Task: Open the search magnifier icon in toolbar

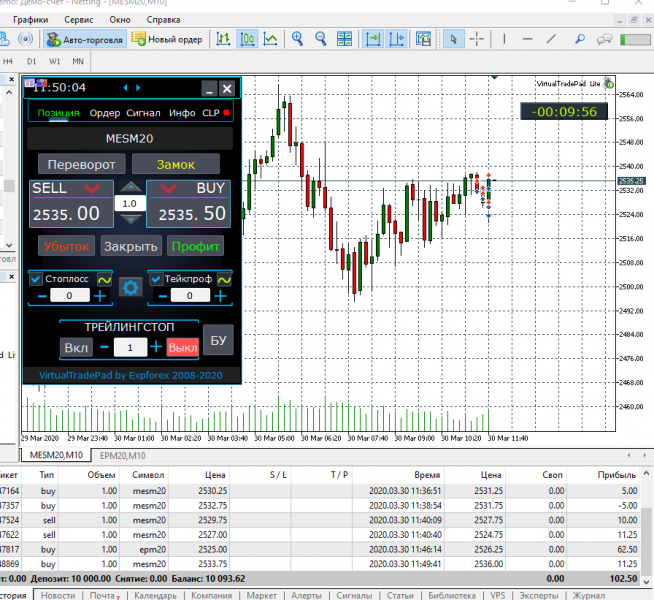Action: pos(580,39)
